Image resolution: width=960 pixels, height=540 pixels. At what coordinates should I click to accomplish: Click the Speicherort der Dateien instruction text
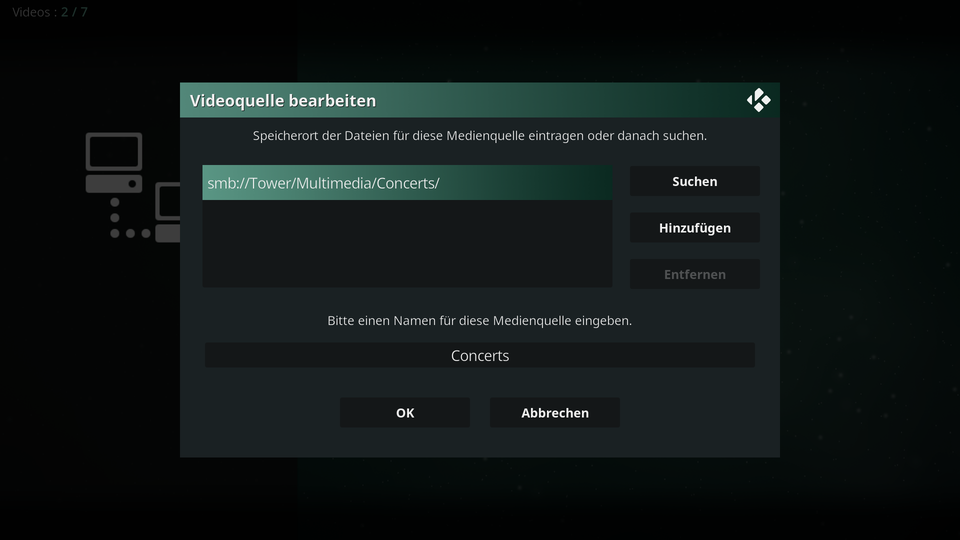(x=479, y=135)
